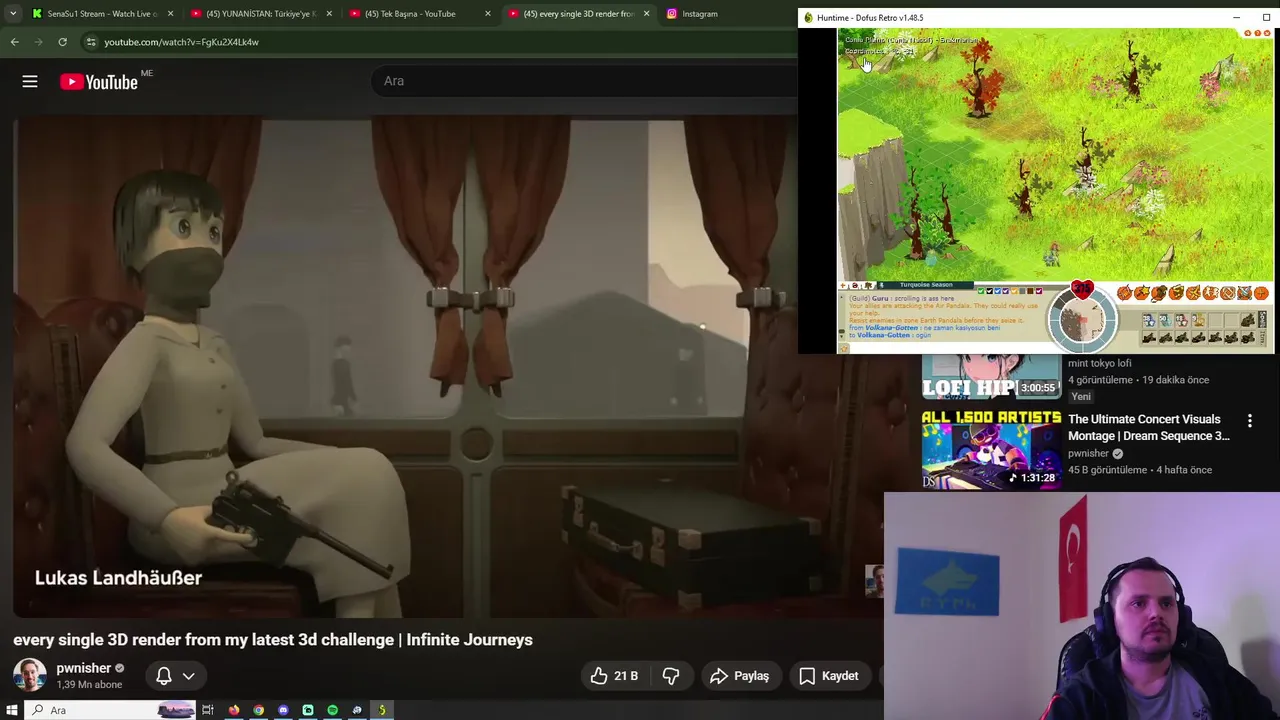Toggle the notification bell for pwnisher
The image size is (1280, 720).
pos(164,676)
